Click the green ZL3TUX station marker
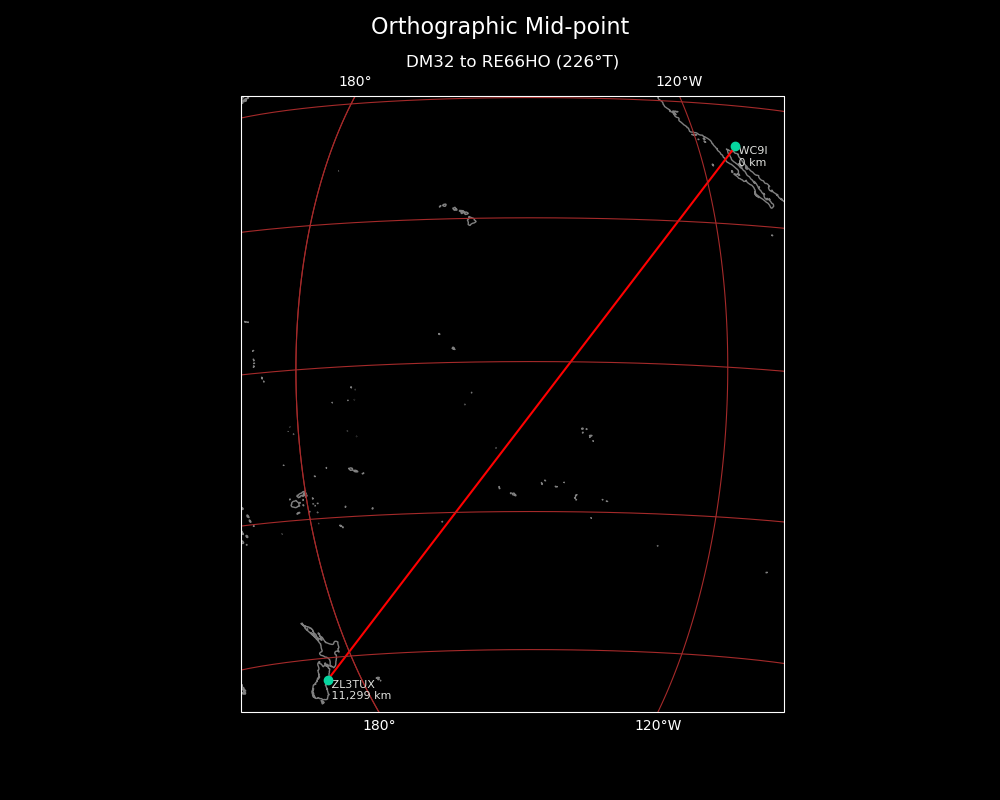This screenshot has height=800, width=1000. (328, 680)
